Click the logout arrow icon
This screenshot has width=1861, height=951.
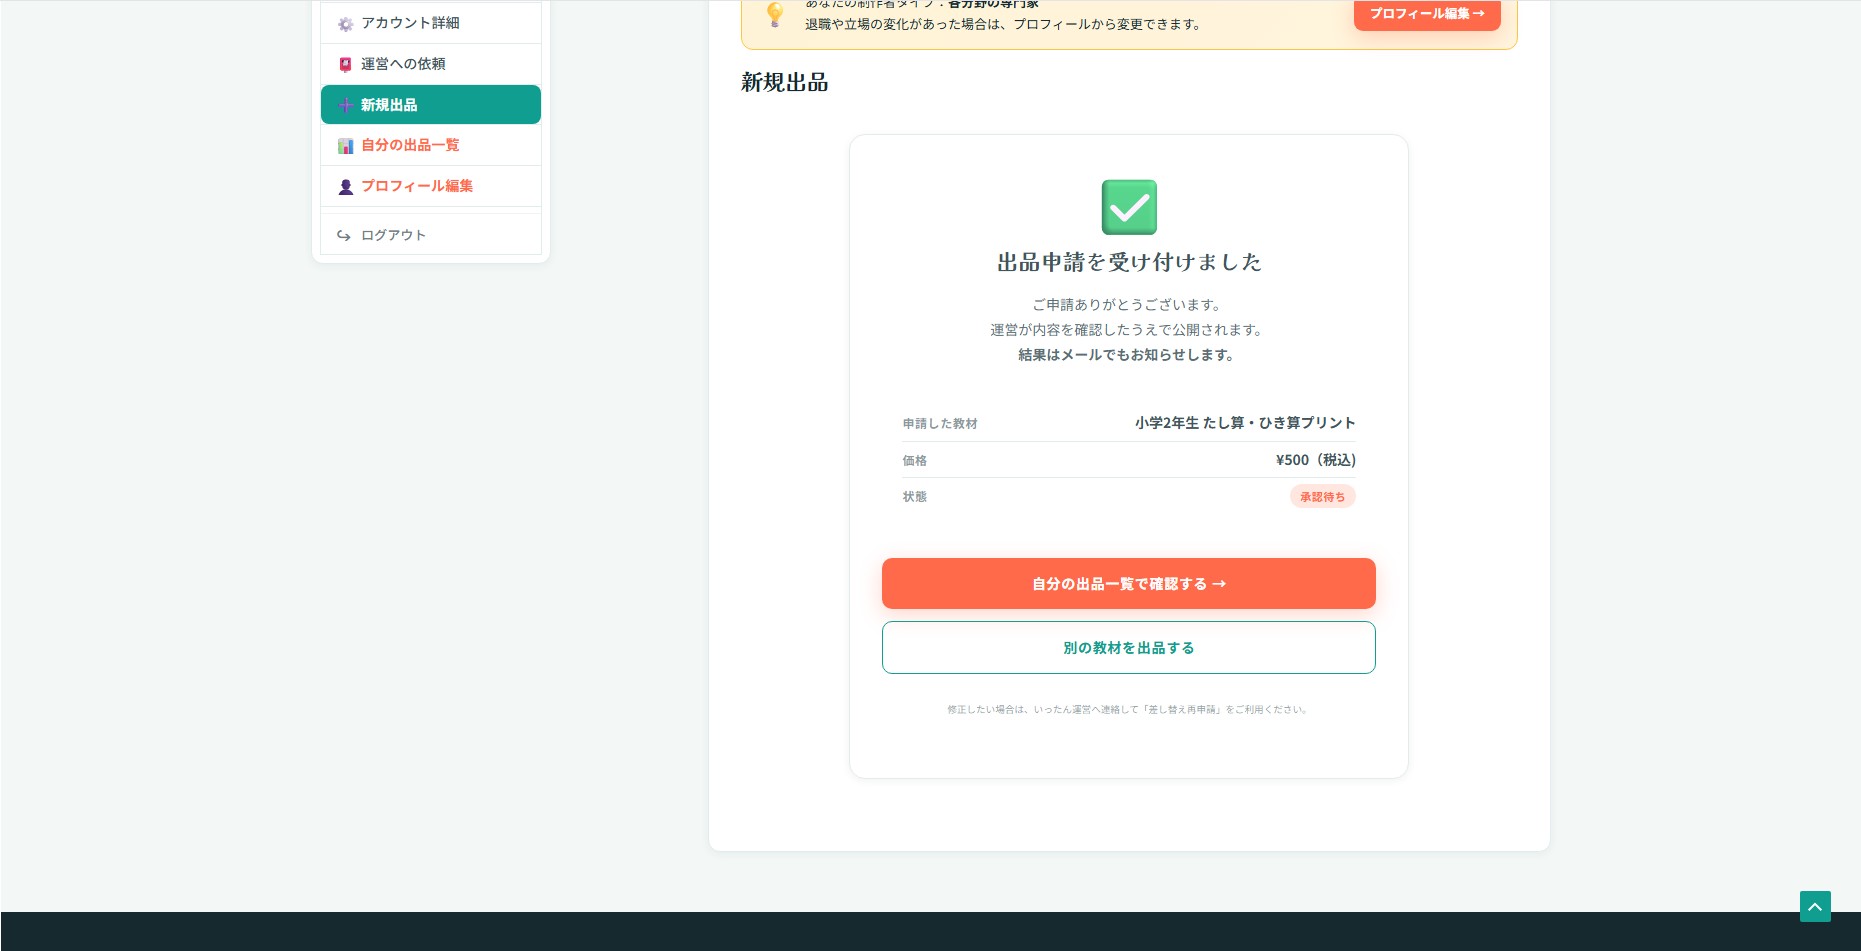[343, 236]
